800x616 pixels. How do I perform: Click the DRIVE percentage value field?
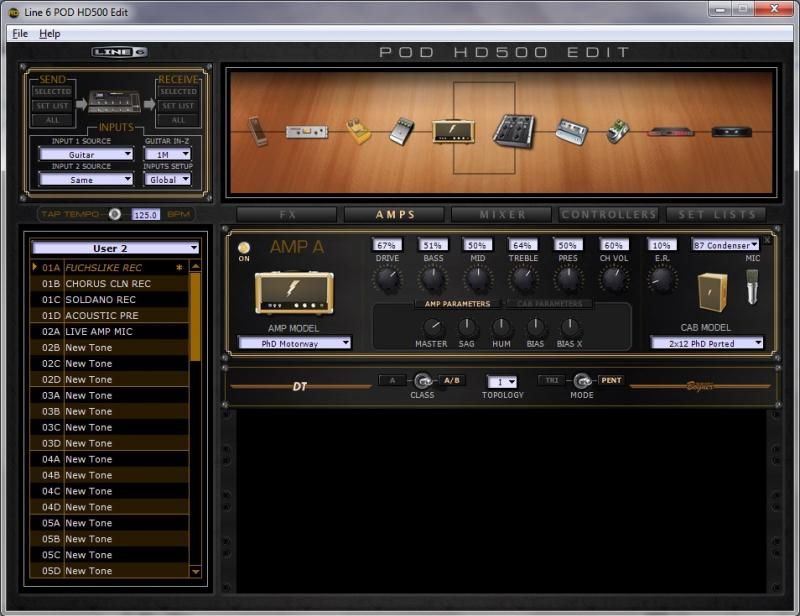pos(387,245)
